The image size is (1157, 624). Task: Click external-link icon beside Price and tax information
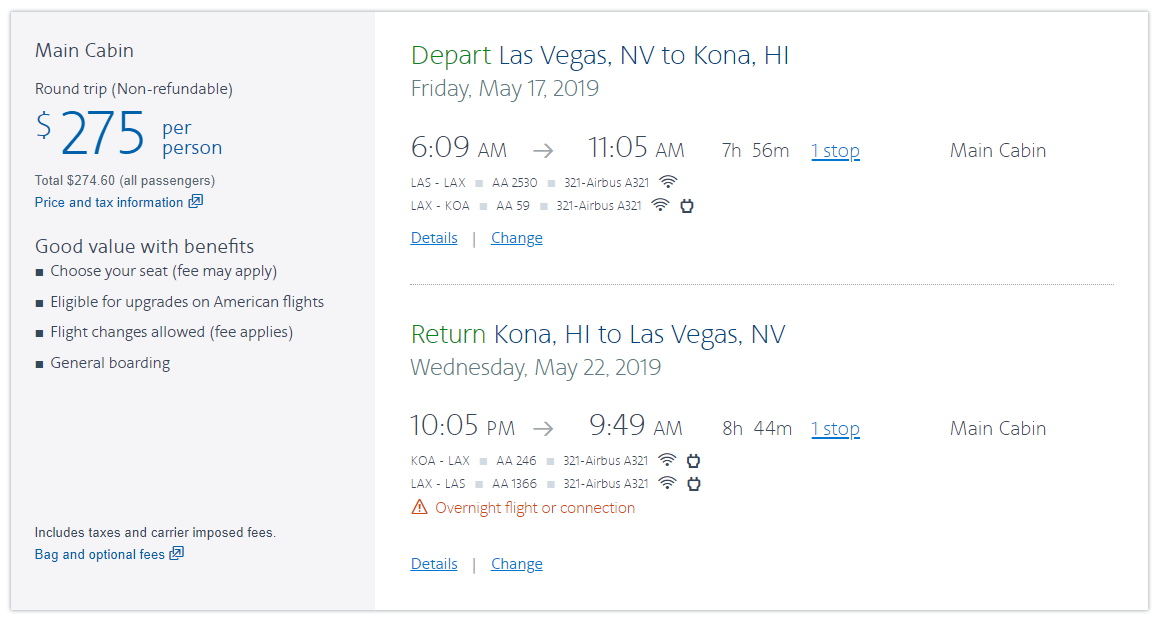pyautogui.click(x=196, y=202)
